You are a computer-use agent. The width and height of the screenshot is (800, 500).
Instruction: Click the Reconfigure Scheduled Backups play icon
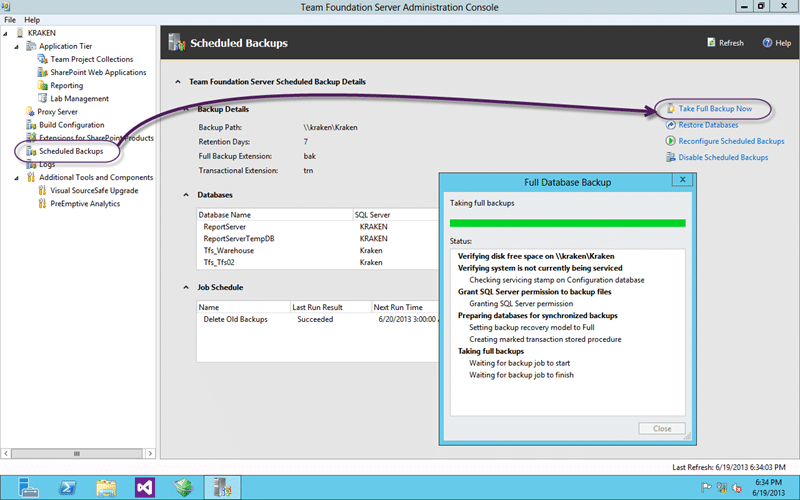pyautogui.click(x=671, y=141)
